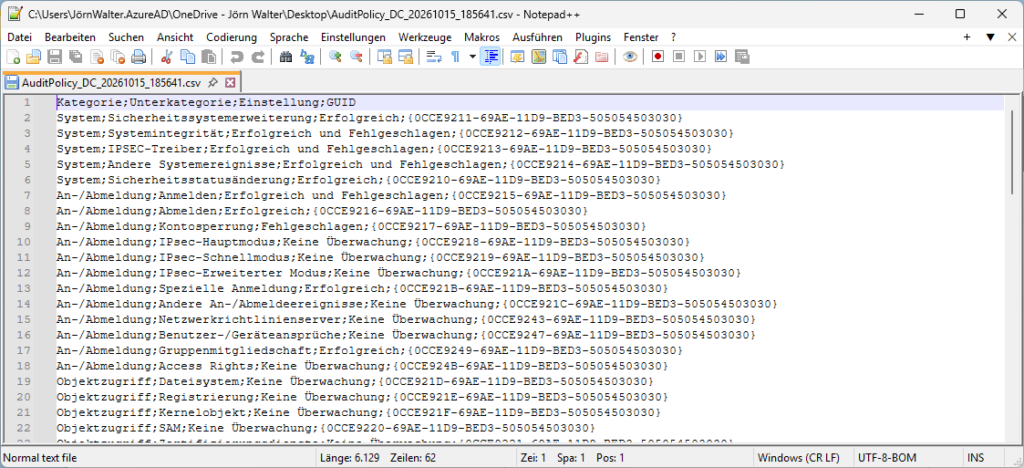This screenshot has height=468, width=1024.
Task: Create a new file with toolbar icon
Action: click(12, 57)
